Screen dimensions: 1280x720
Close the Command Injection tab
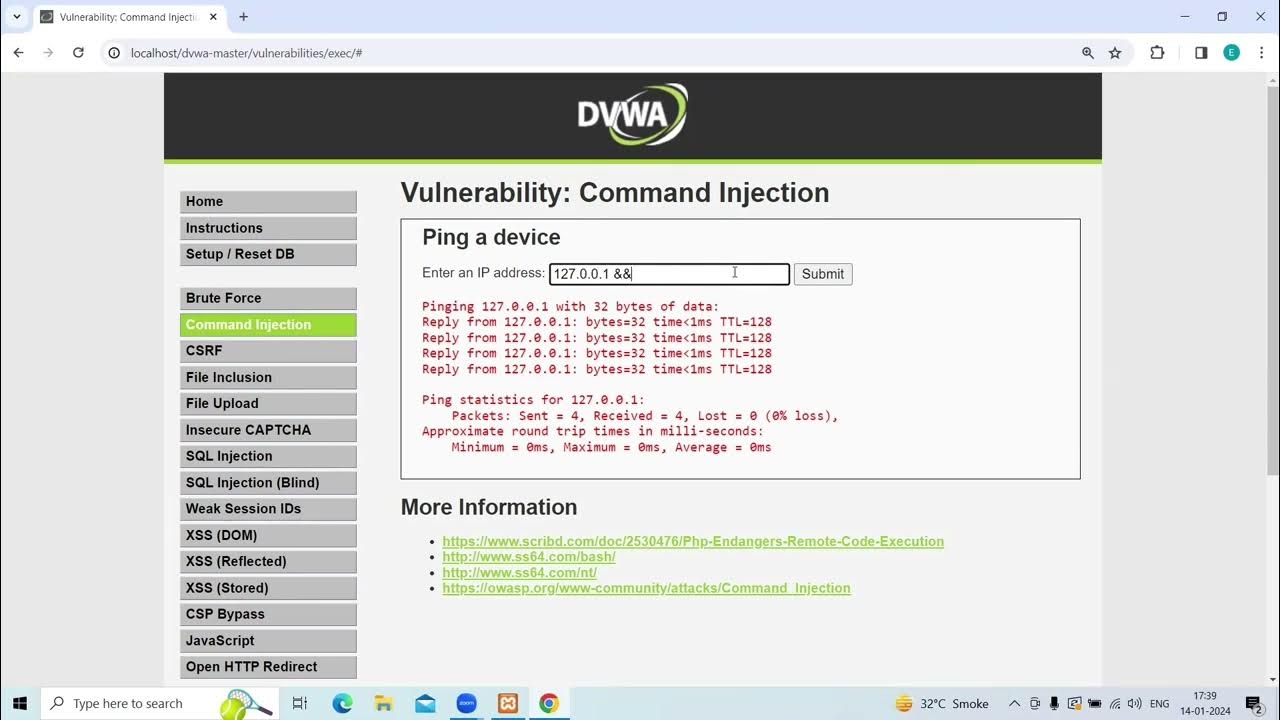(x=213, y=17)
